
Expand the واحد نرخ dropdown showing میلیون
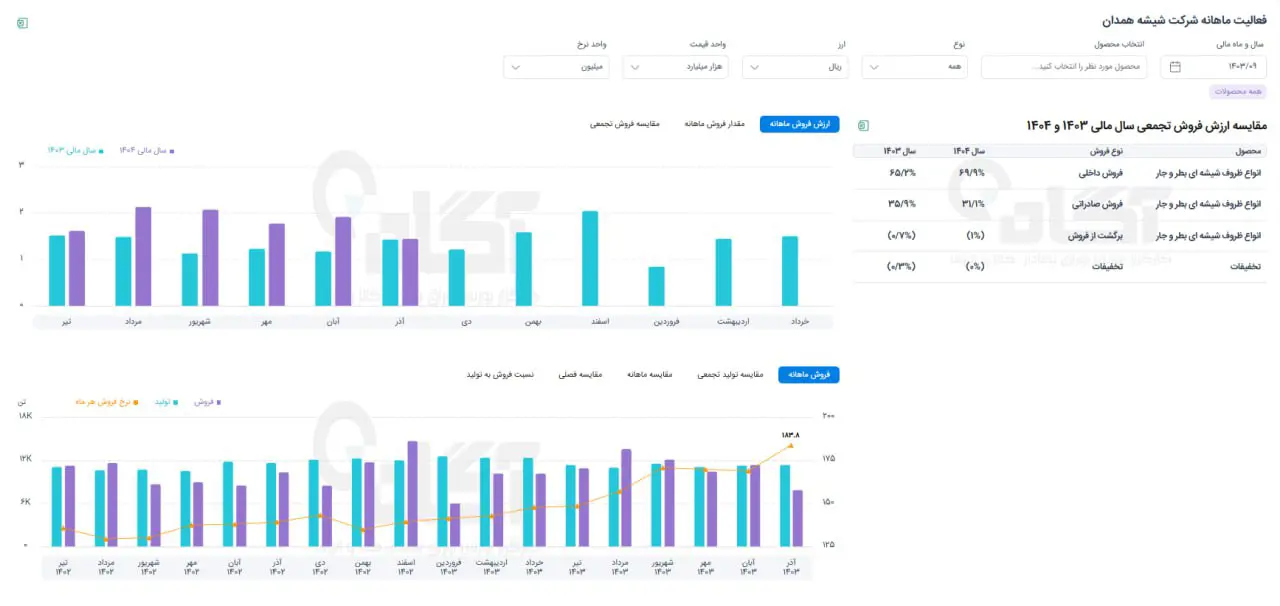(555, 67)
